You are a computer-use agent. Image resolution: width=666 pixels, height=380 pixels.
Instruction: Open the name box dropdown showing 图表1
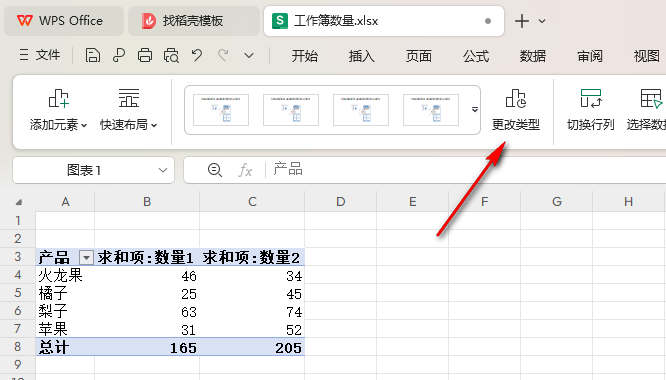point(163,170)
